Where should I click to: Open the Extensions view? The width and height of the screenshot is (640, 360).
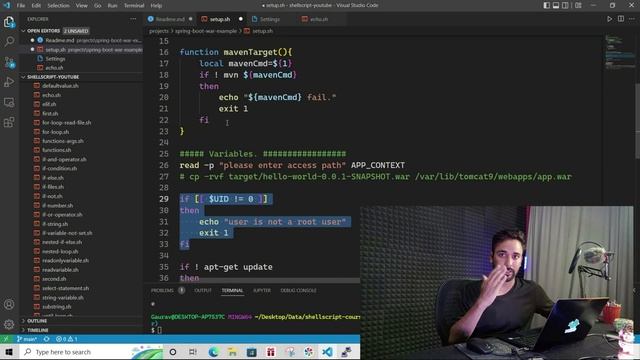pyautogui.click(x=9, y=122)
